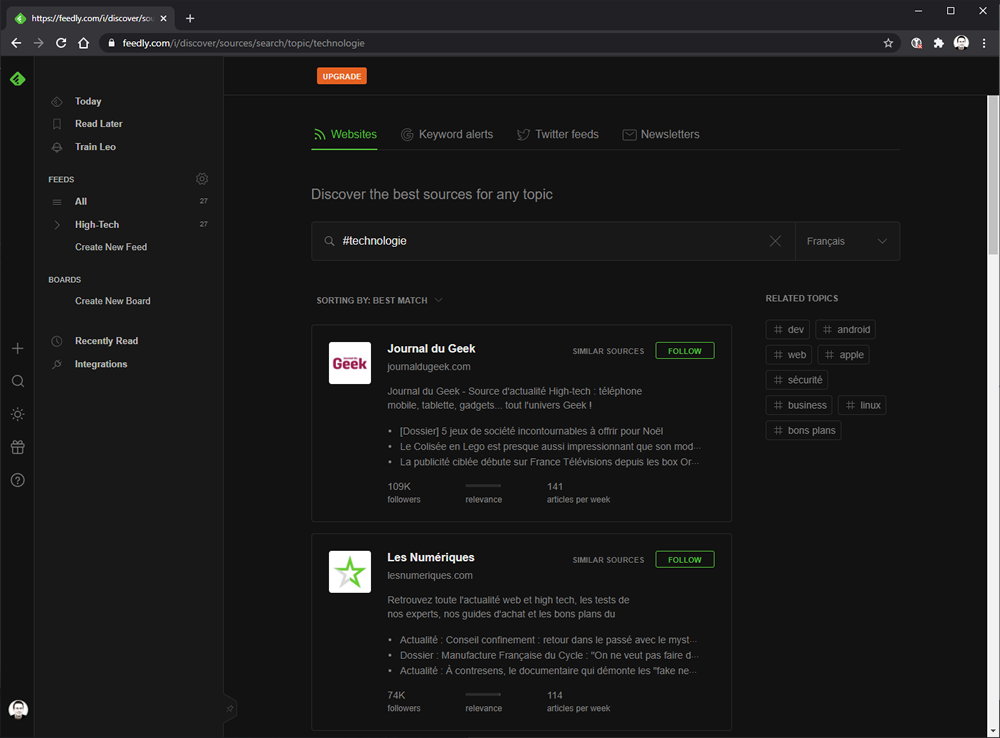Screen dimensions: 1000x738
Task: Select the bons plans related topic tag
Action: click(x=804, y=431)
